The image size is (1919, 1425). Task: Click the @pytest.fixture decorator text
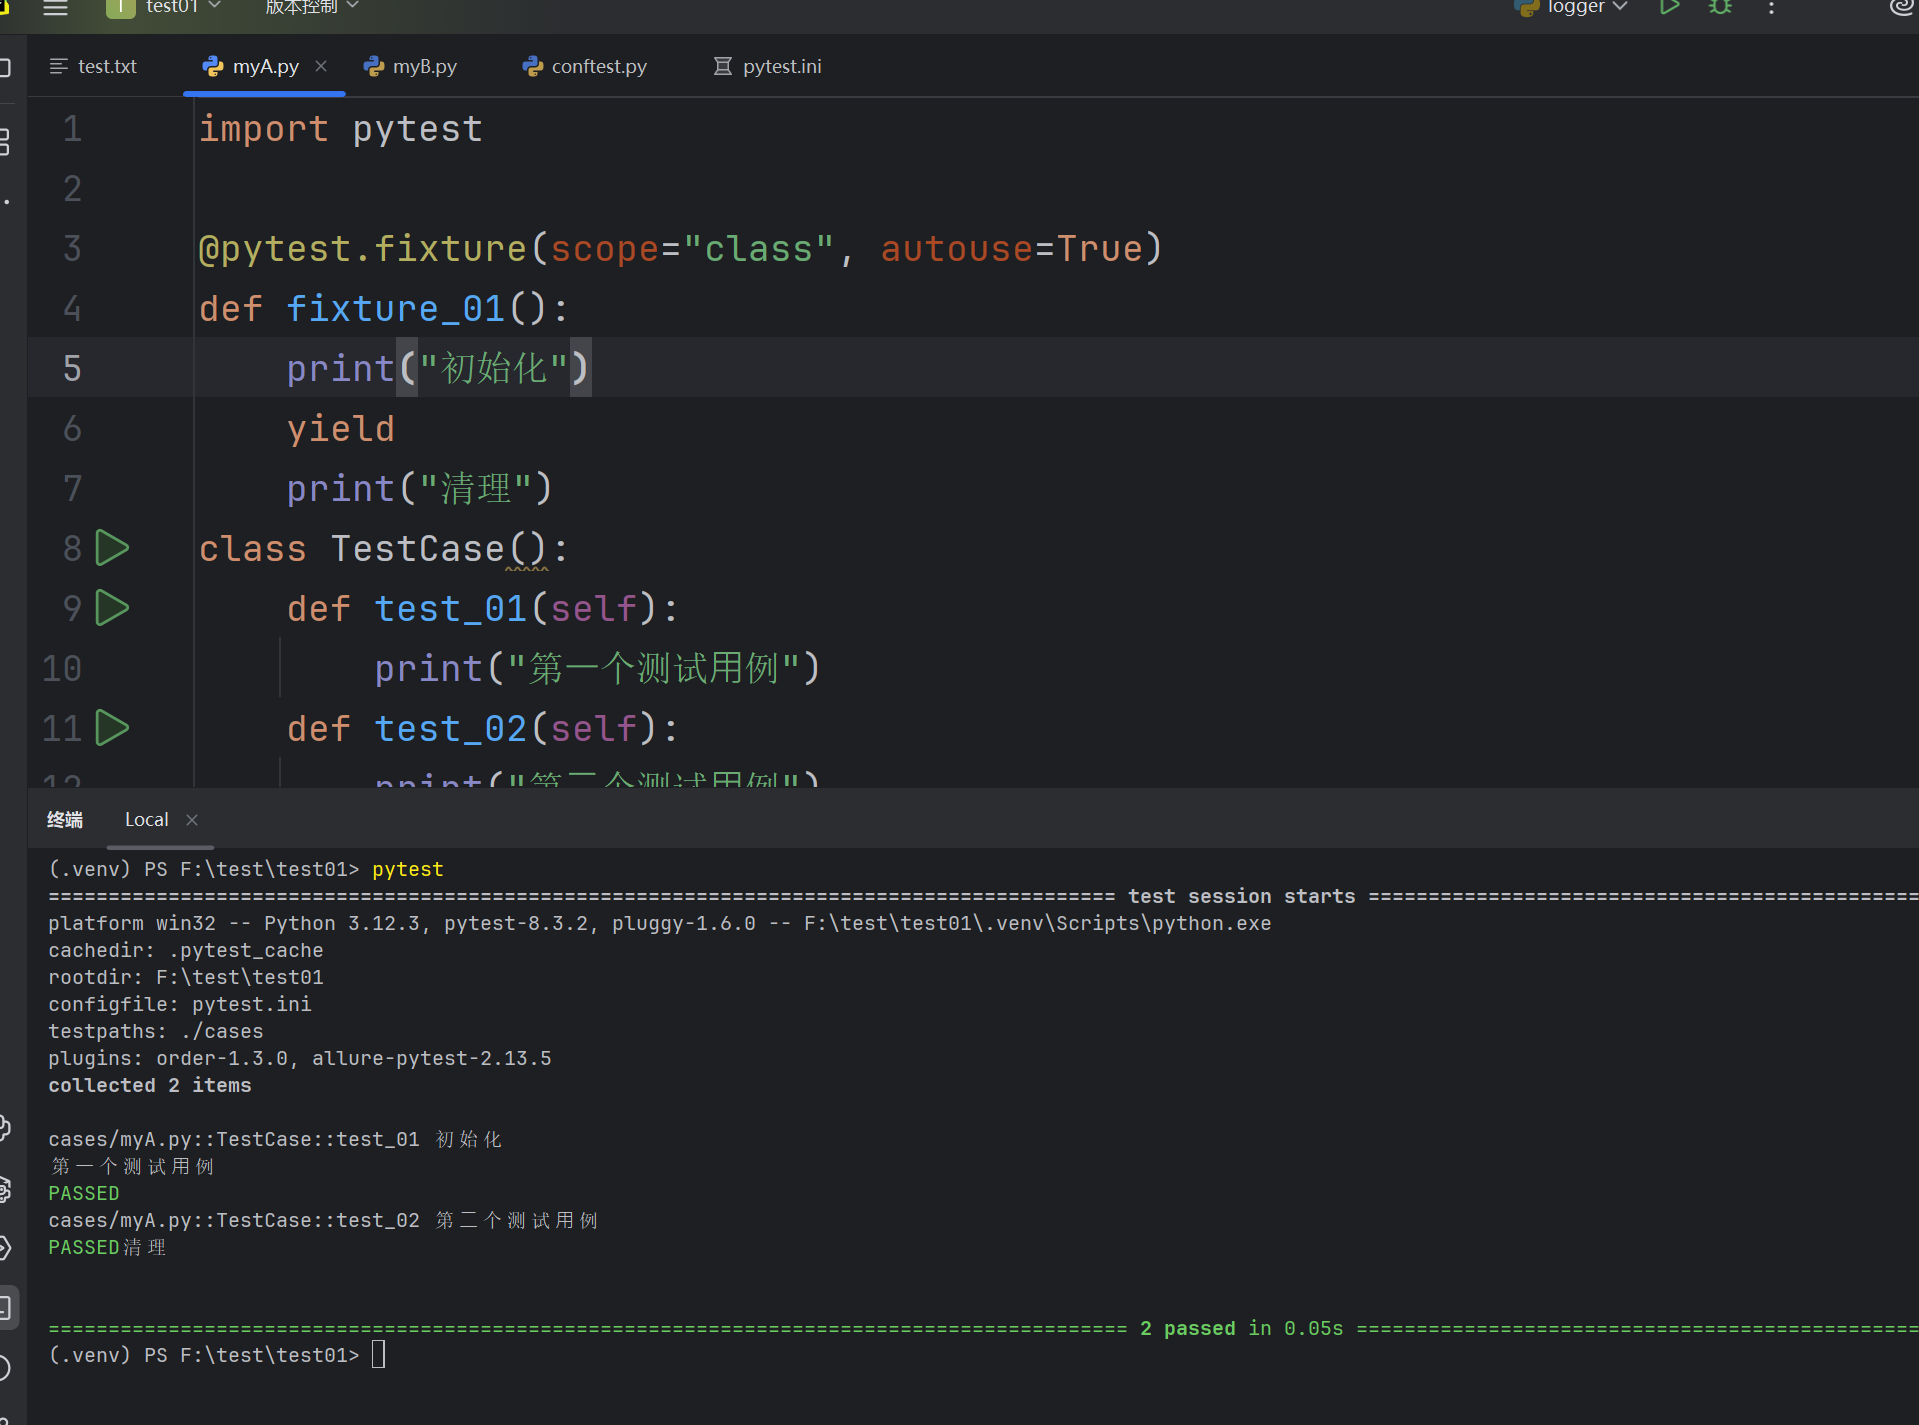pyautogui.click(x=362, y=249)
